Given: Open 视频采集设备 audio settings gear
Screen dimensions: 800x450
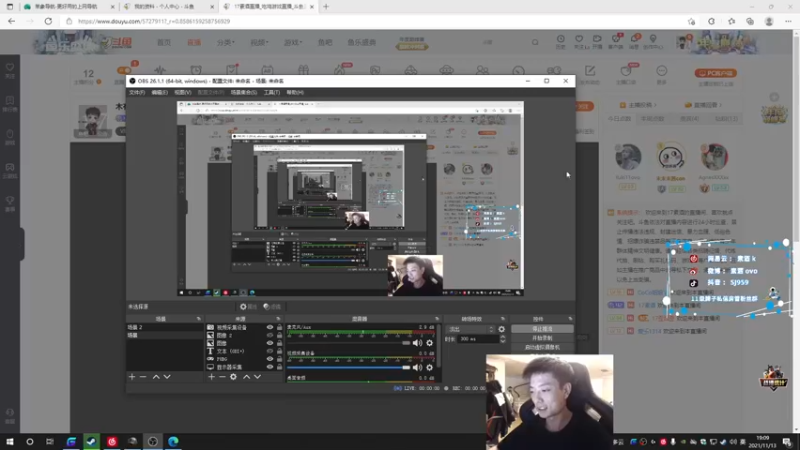Looking at the screenshot, I should point(430,367).
